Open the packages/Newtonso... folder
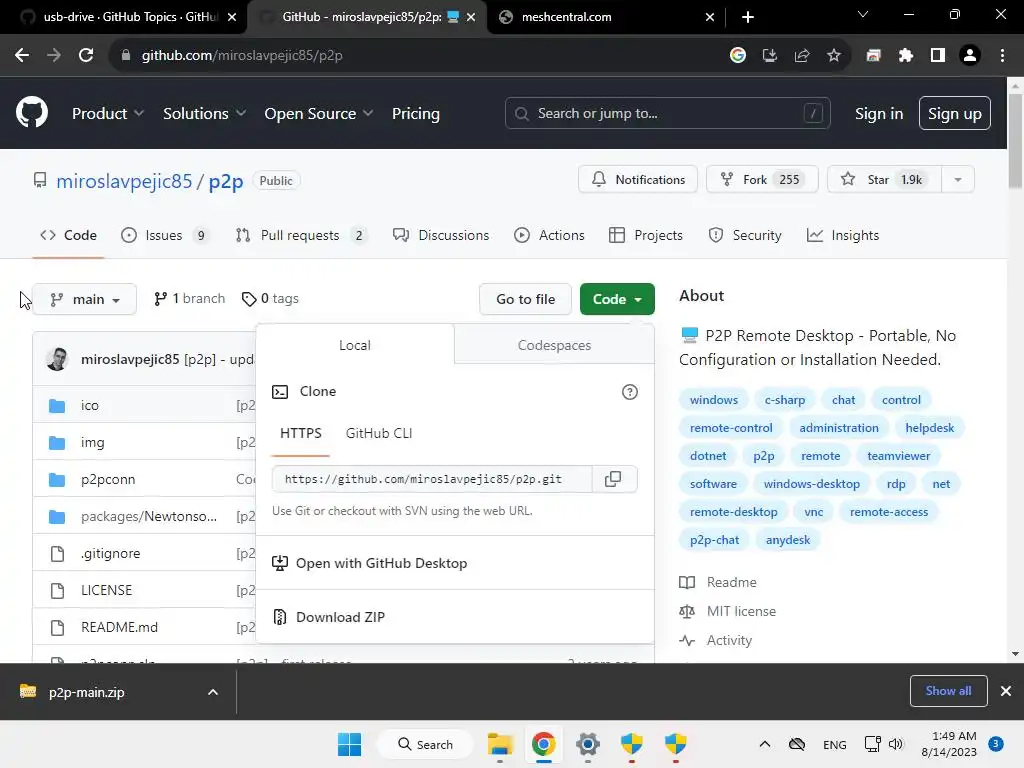This screenshot has height=768, width=1024. 148,517
